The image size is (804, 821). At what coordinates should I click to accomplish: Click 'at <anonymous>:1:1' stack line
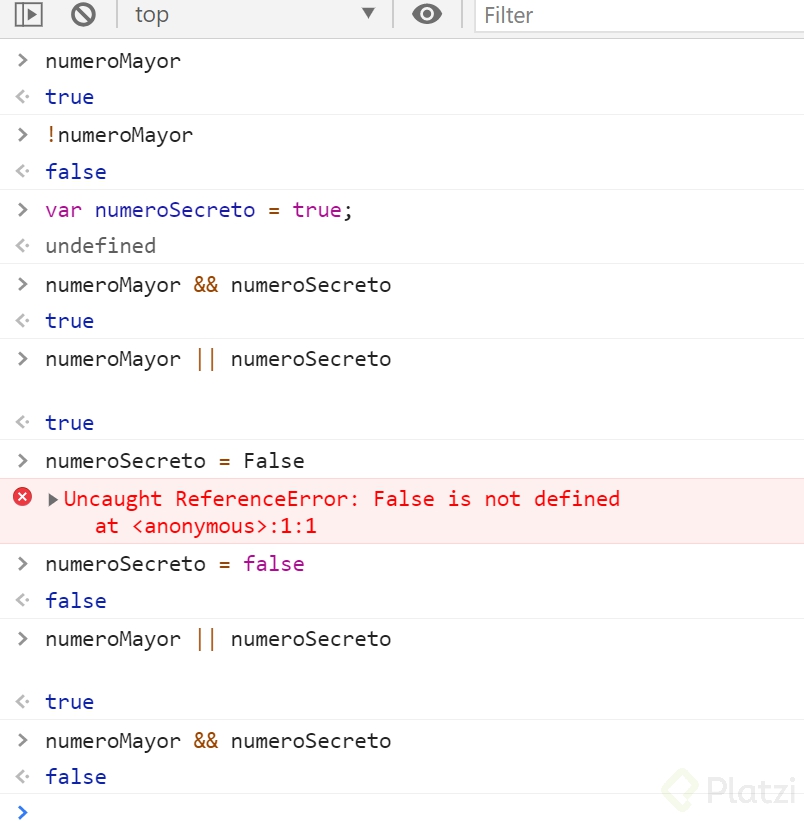(206, 526)
